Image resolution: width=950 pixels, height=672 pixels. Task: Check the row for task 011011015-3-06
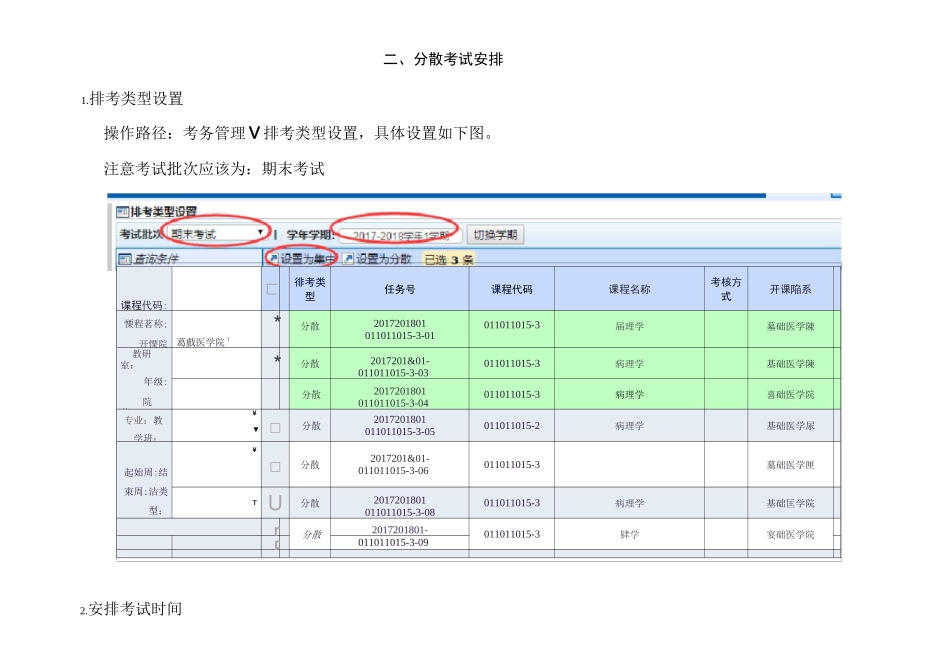pos(275,466)
